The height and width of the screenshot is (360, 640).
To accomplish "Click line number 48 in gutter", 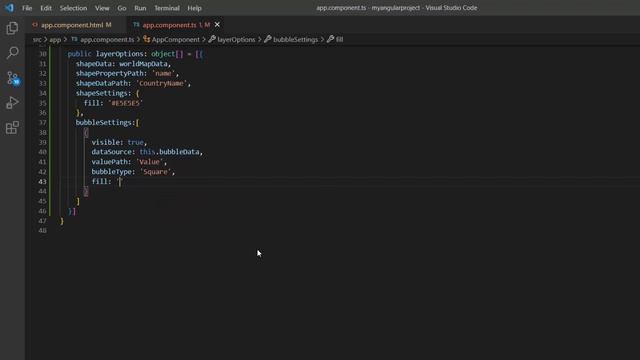I will click(42, 231).
